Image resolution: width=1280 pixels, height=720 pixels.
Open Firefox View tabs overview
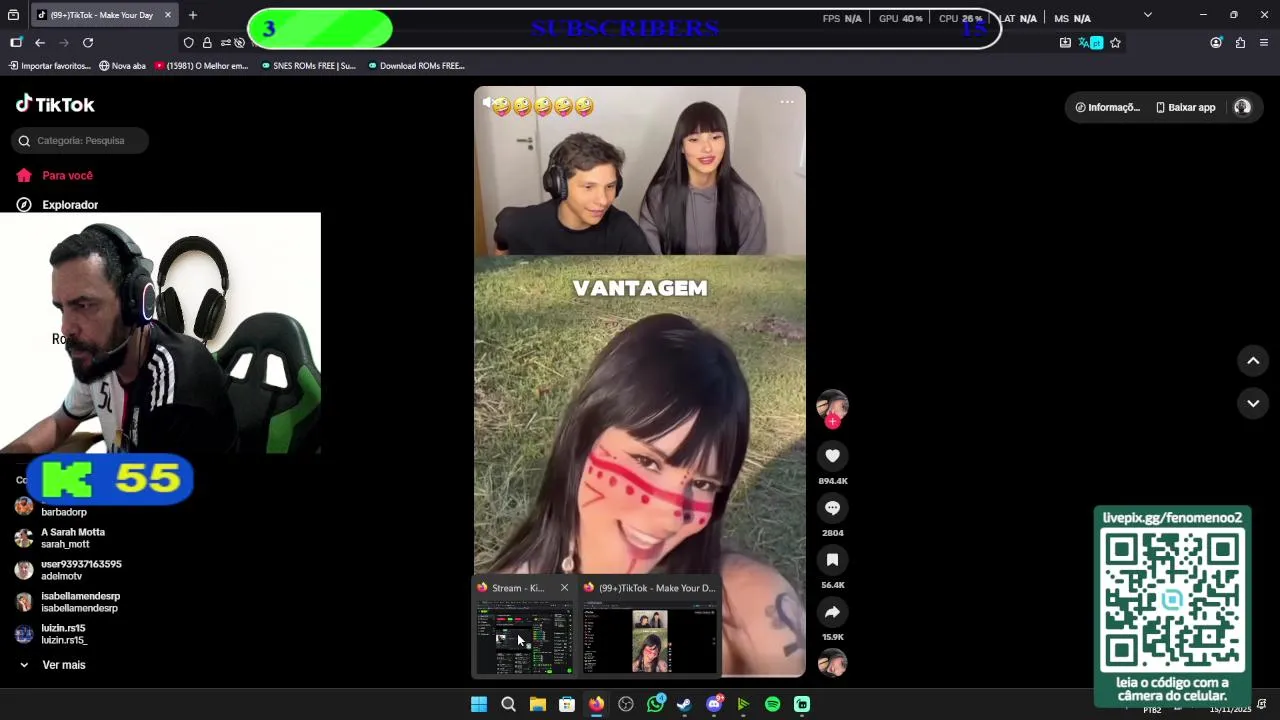click(x=13, y=15)
